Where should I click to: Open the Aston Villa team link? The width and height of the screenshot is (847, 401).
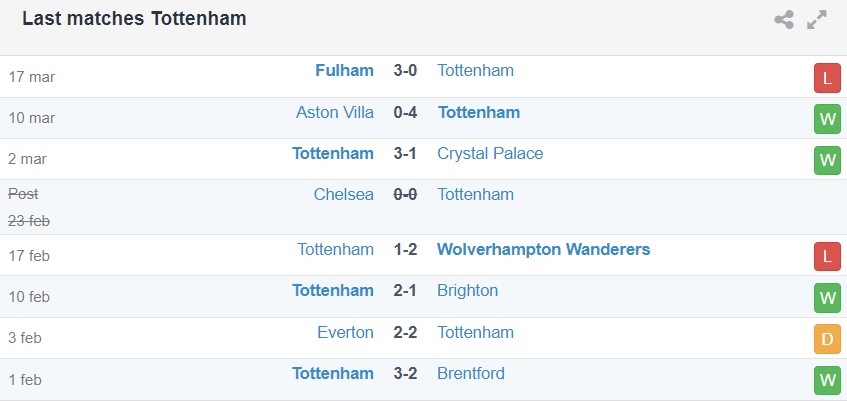pos(334,112)
